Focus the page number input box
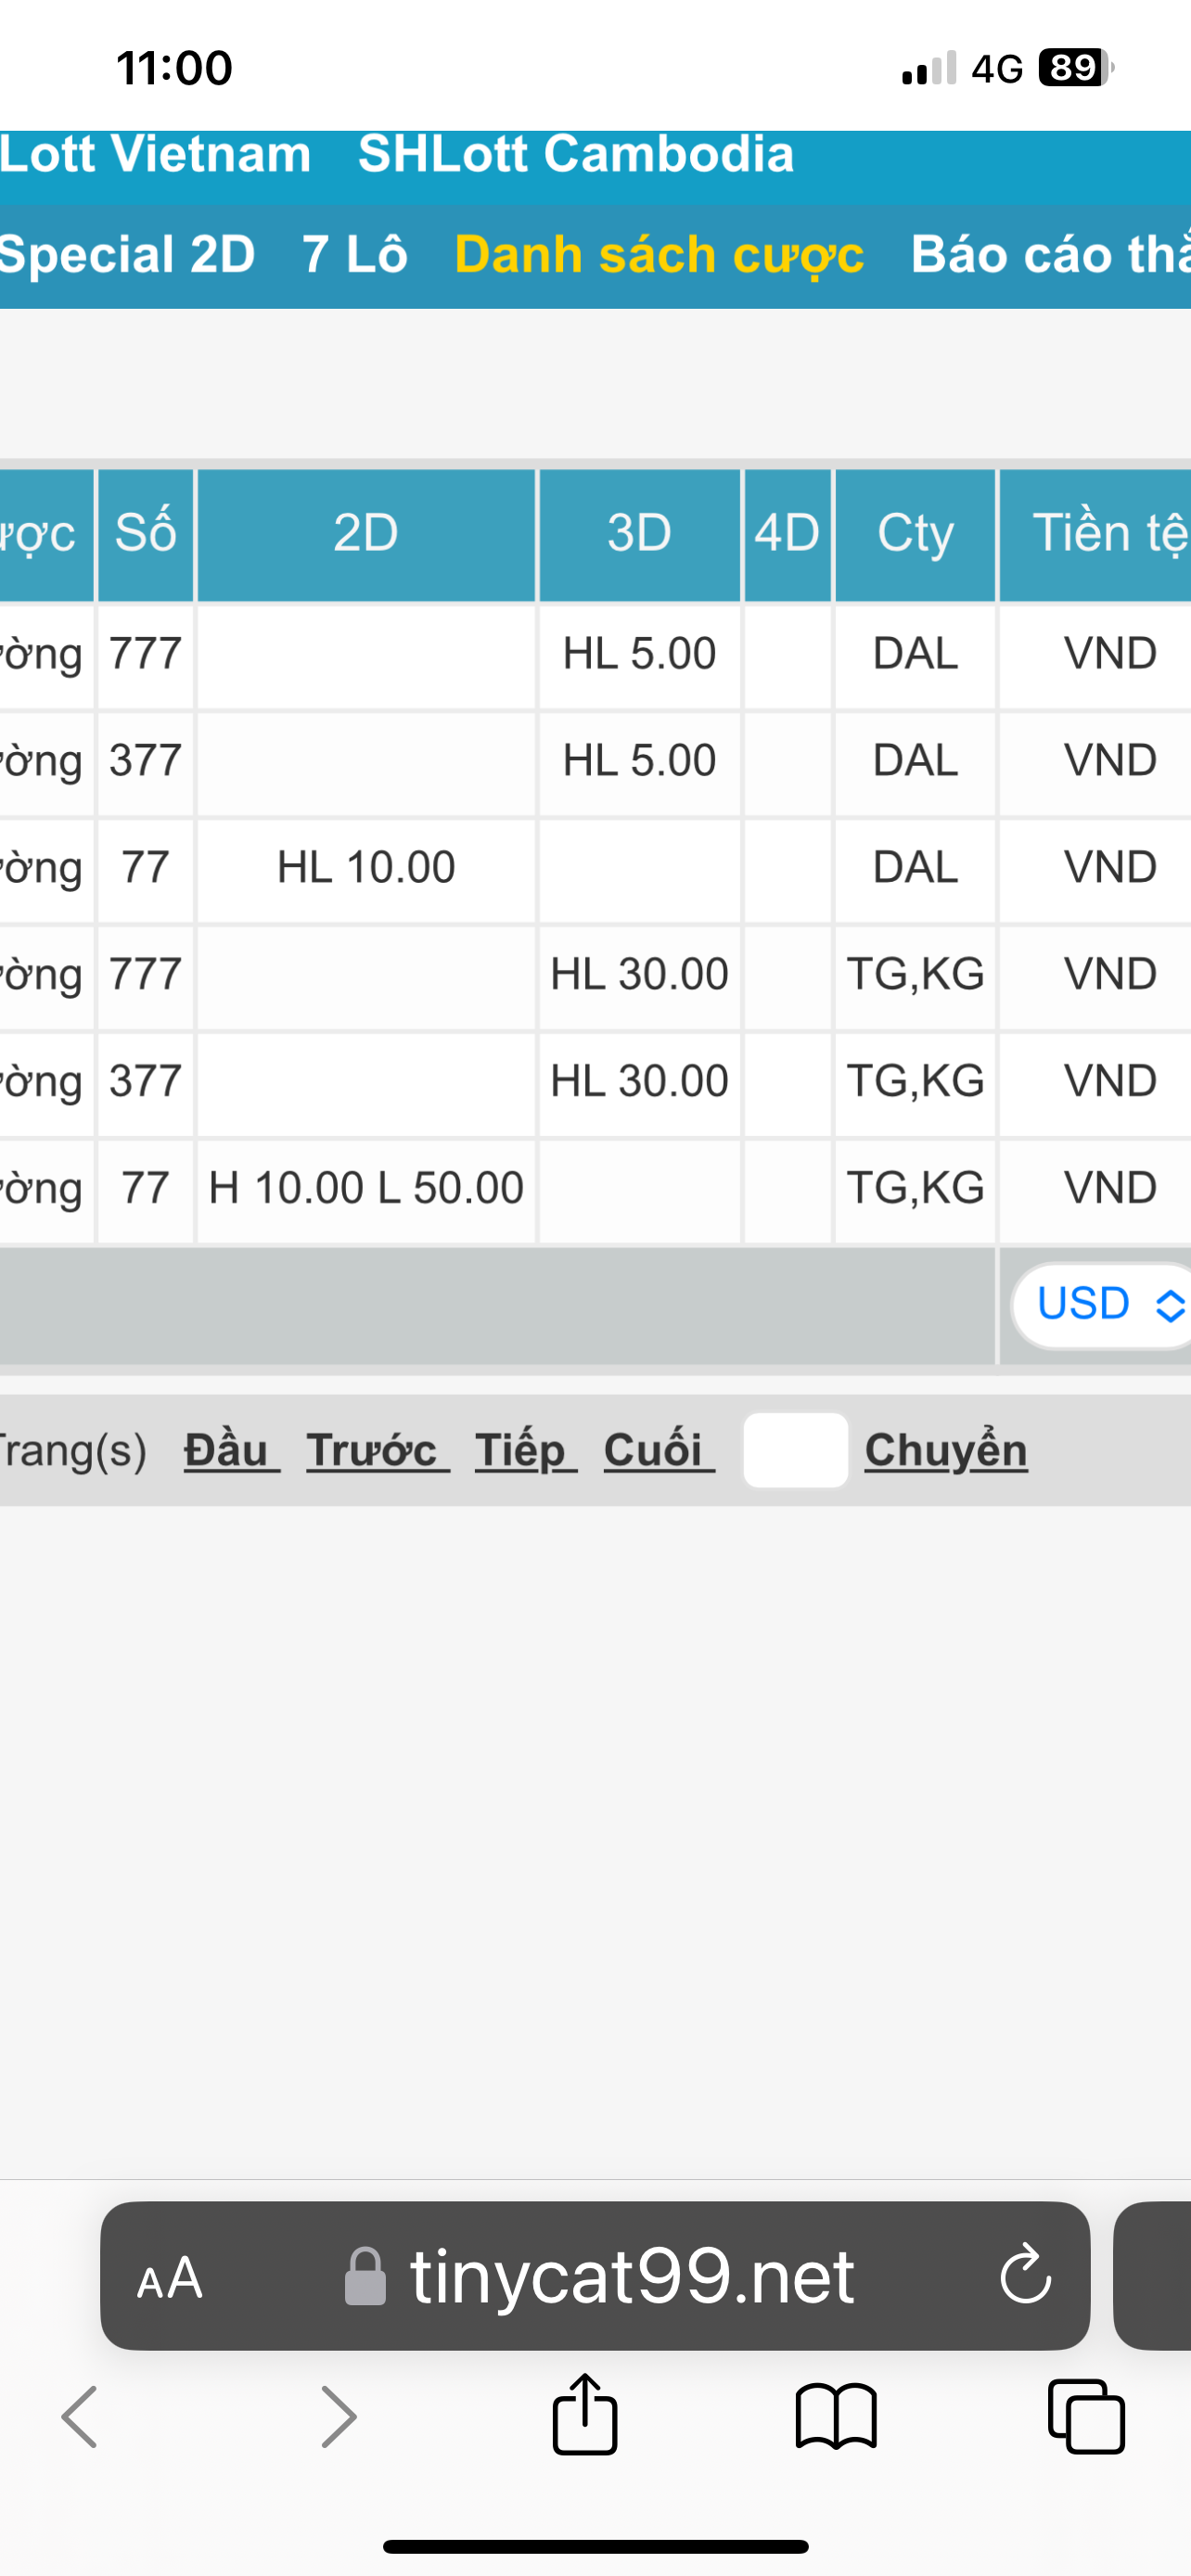Screen dimensions: 1191x2576 tap(796, 1450)
